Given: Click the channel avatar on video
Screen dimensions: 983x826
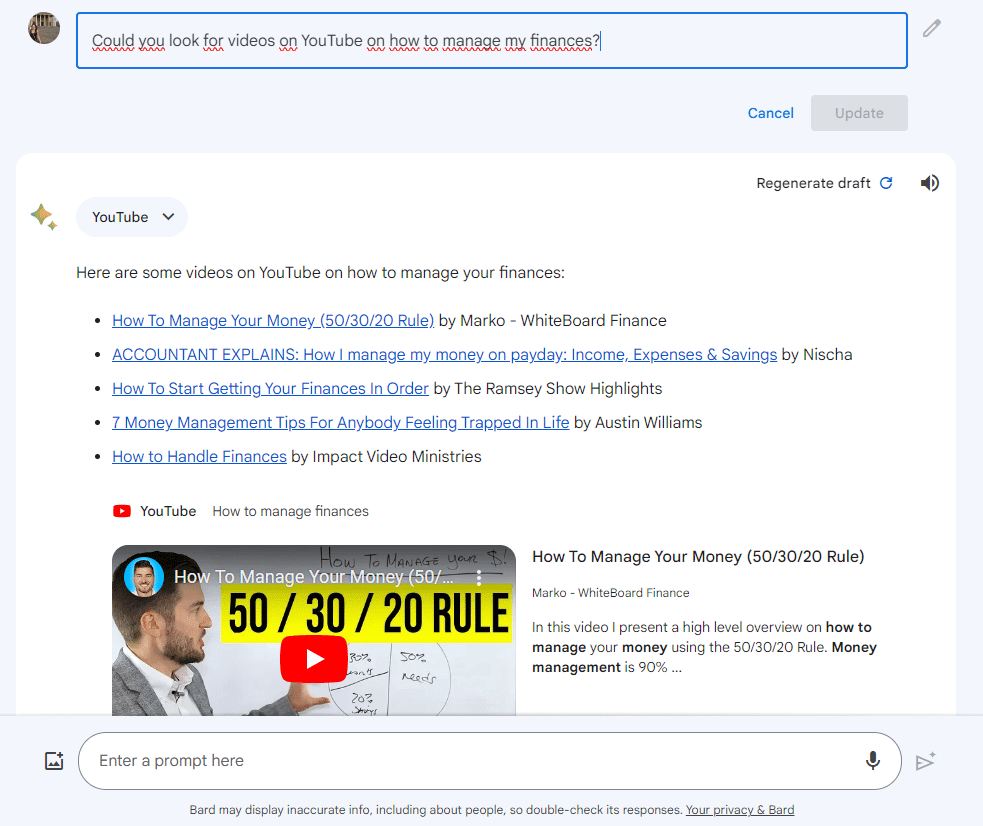Looking at the screenshot, I should (x=144, y=577).
